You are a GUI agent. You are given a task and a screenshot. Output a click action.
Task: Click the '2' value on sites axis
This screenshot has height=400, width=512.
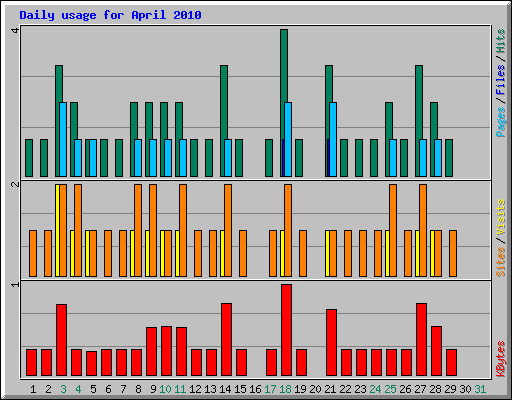pyautogui.click(x=15, y=184)
